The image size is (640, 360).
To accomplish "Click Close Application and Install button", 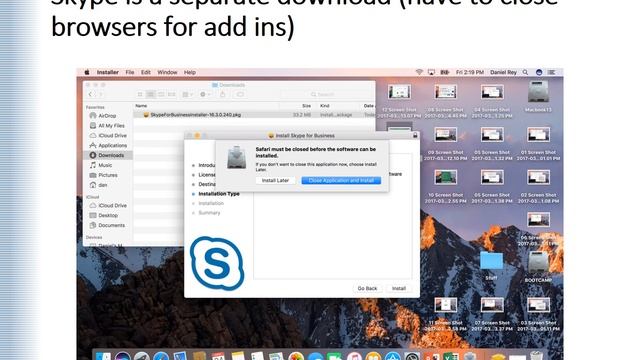I will (341, 180).
